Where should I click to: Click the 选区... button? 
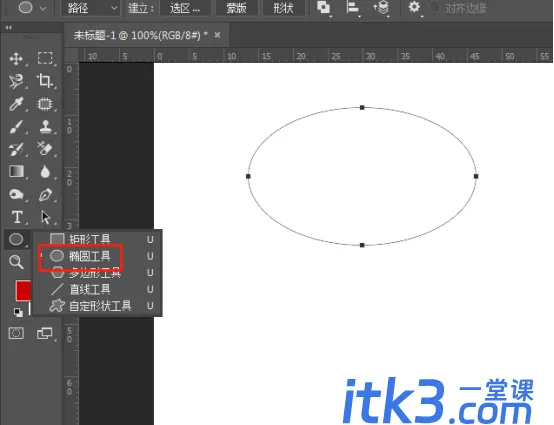click(185, 8)
